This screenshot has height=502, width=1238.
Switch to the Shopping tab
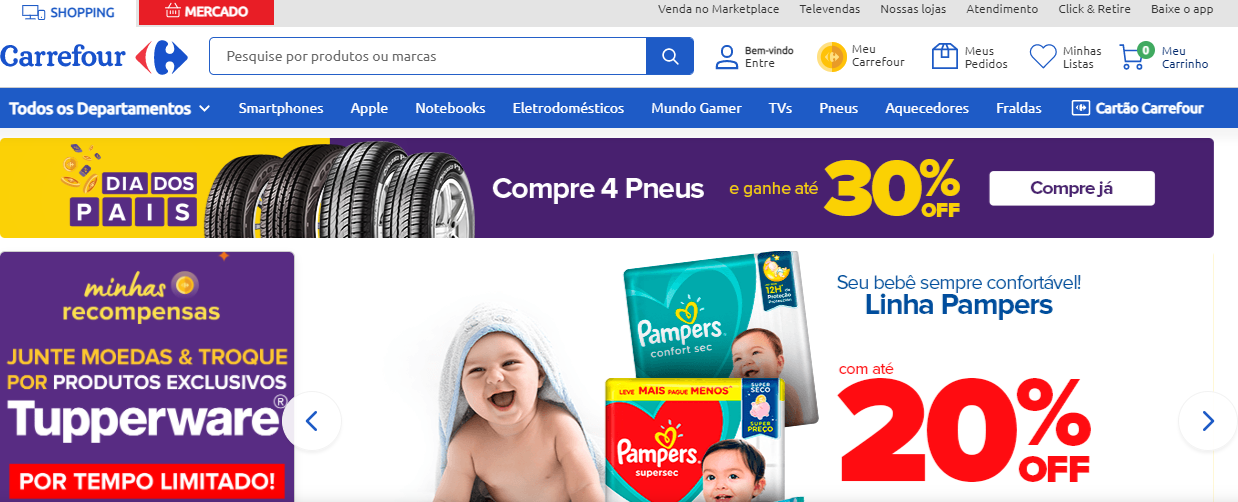click(67, 13)
